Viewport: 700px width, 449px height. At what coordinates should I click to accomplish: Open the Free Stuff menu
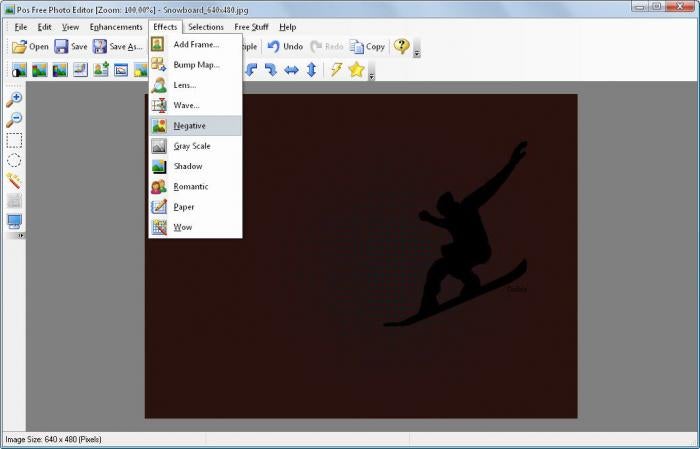coord(251,27)
